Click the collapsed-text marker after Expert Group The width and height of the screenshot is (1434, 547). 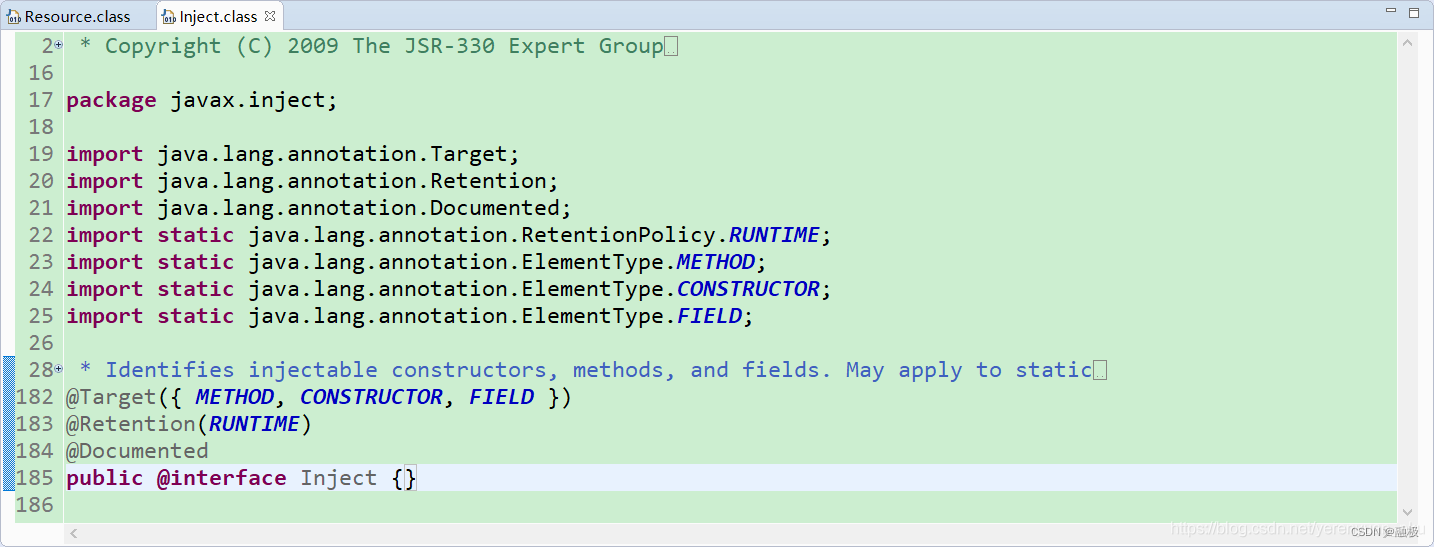click(671, 47)
